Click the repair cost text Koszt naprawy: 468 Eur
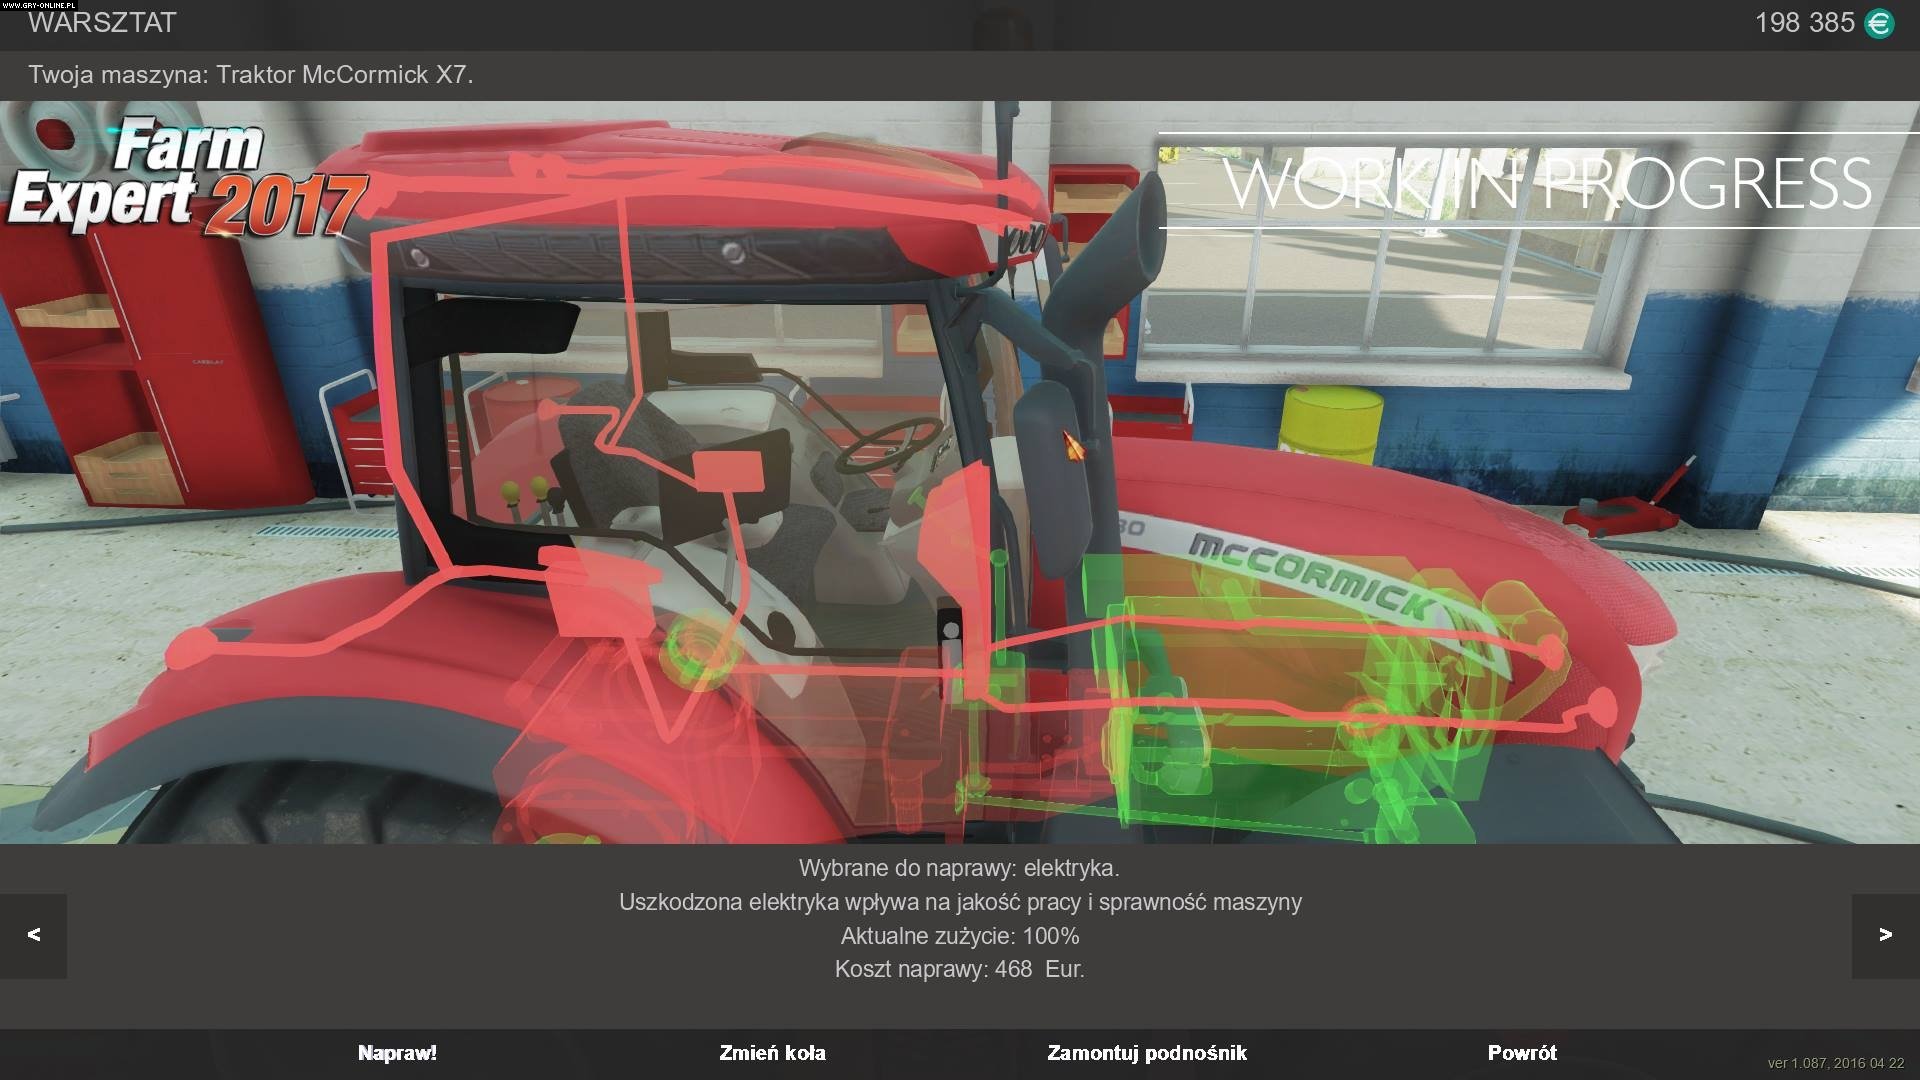 pos(960,968)
